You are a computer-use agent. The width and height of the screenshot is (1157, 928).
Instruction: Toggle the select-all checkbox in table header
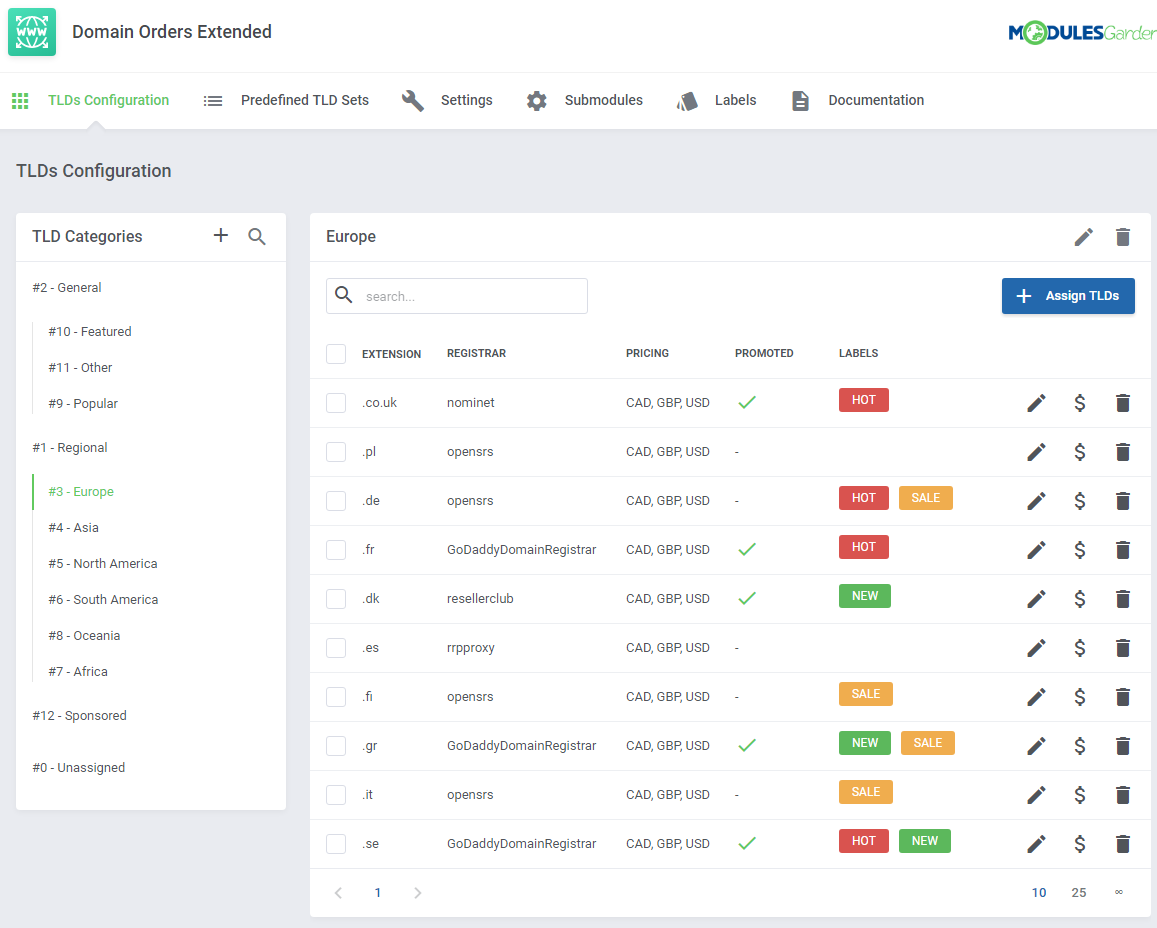click(x=336, y=353)
